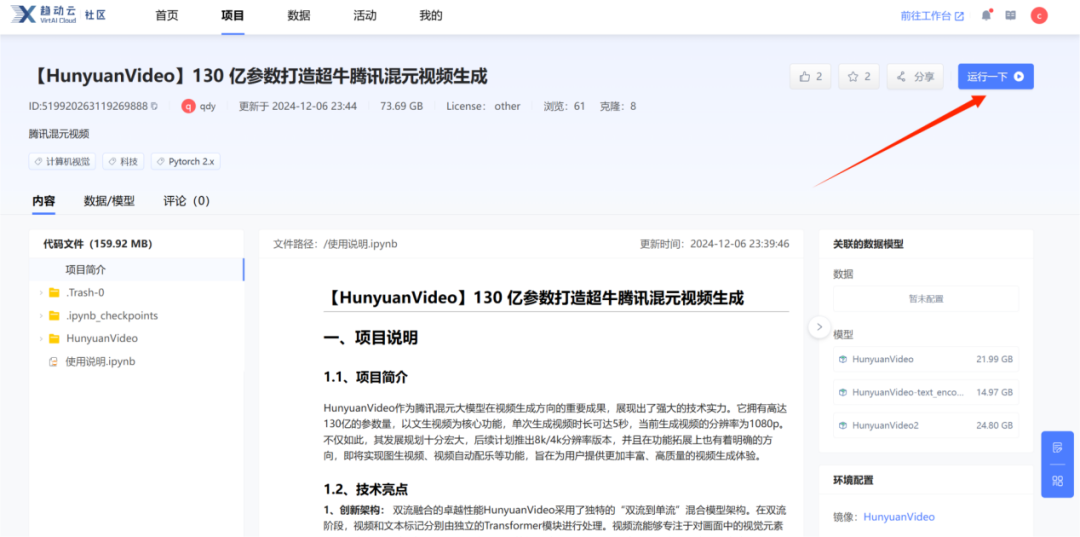This screenshot has height=537, width=1080.
Task: Go to 首页 in top navigation
Action: coord(167,16)
